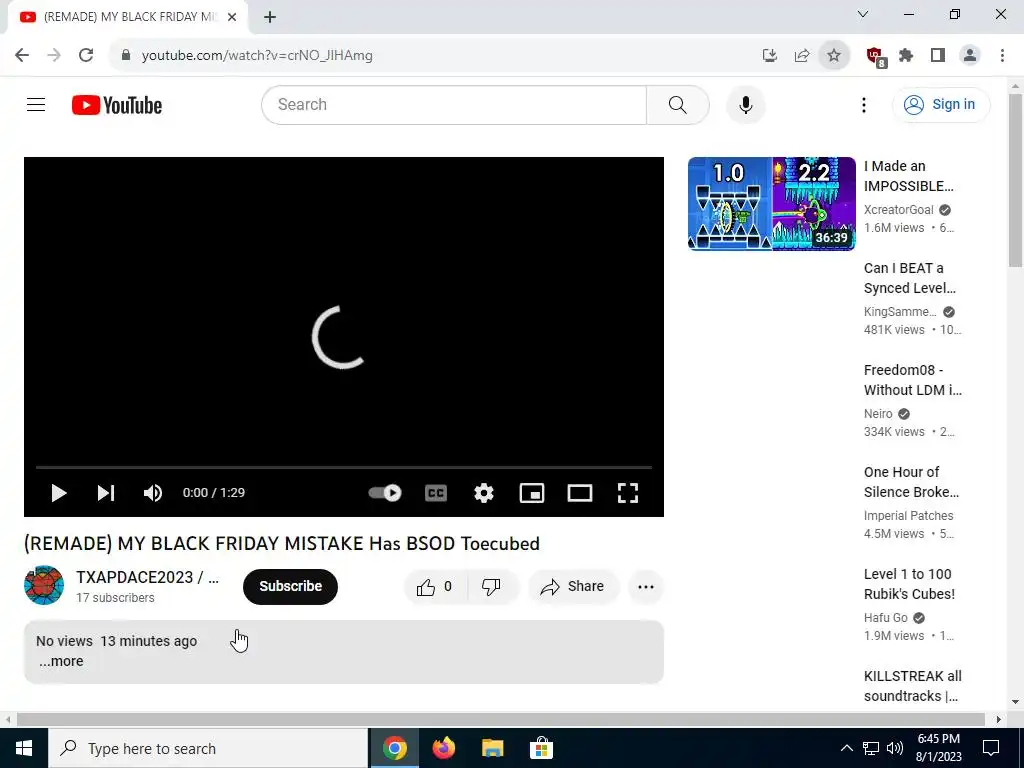Click the vertical page scrollbar
Viewport: 1024px width, 768px height.
click(1016, 180)
